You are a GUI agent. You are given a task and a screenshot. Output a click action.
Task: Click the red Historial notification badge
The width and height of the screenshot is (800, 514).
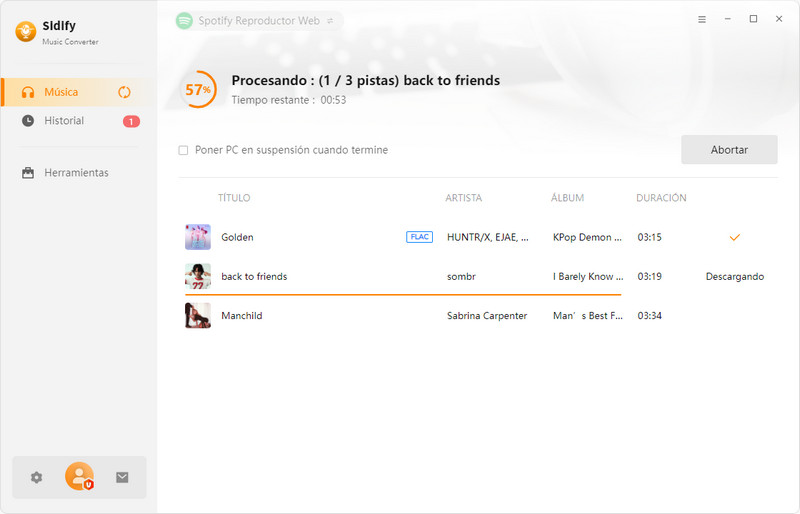coord(131,121)
